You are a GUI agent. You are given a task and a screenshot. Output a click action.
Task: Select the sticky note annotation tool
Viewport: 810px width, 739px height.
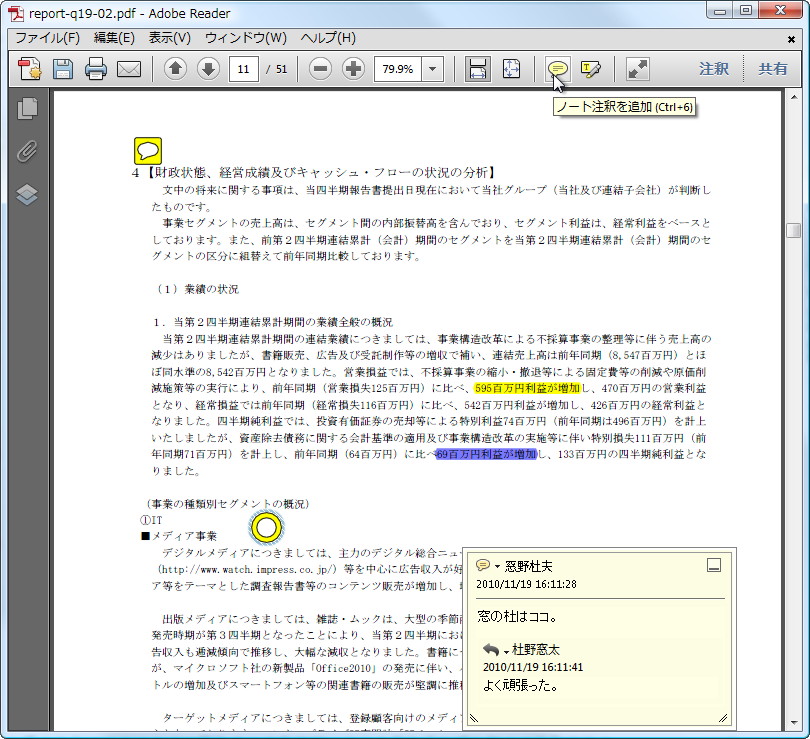pos(557,69)
